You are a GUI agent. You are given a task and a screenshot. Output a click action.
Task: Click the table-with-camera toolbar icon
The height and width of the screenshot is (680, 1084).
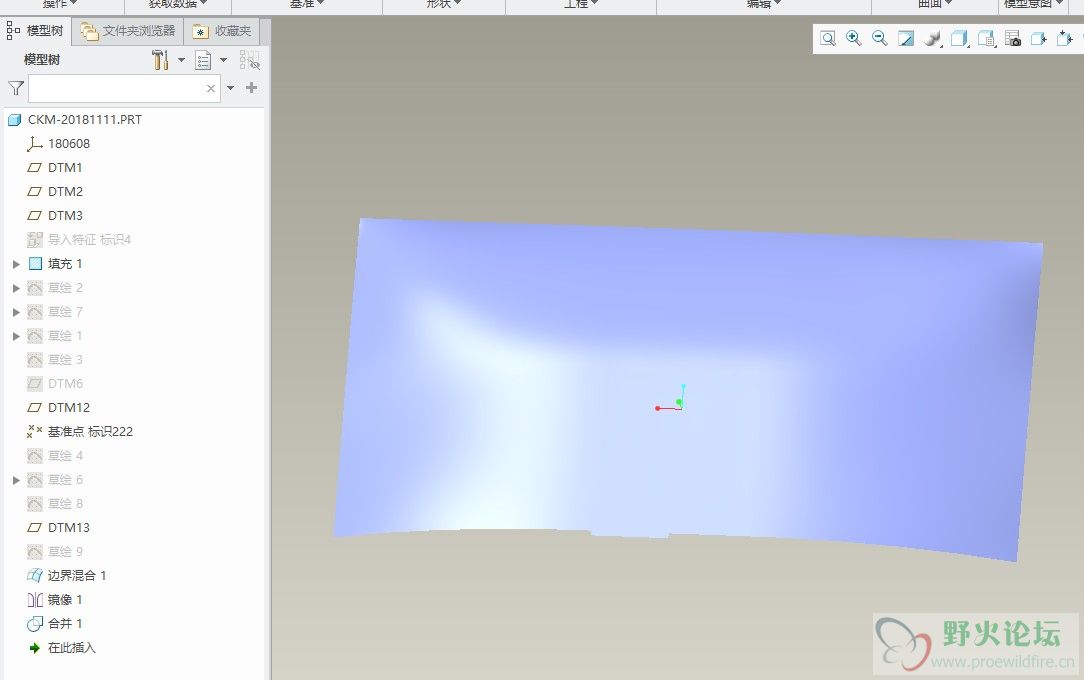[1013, 39]
